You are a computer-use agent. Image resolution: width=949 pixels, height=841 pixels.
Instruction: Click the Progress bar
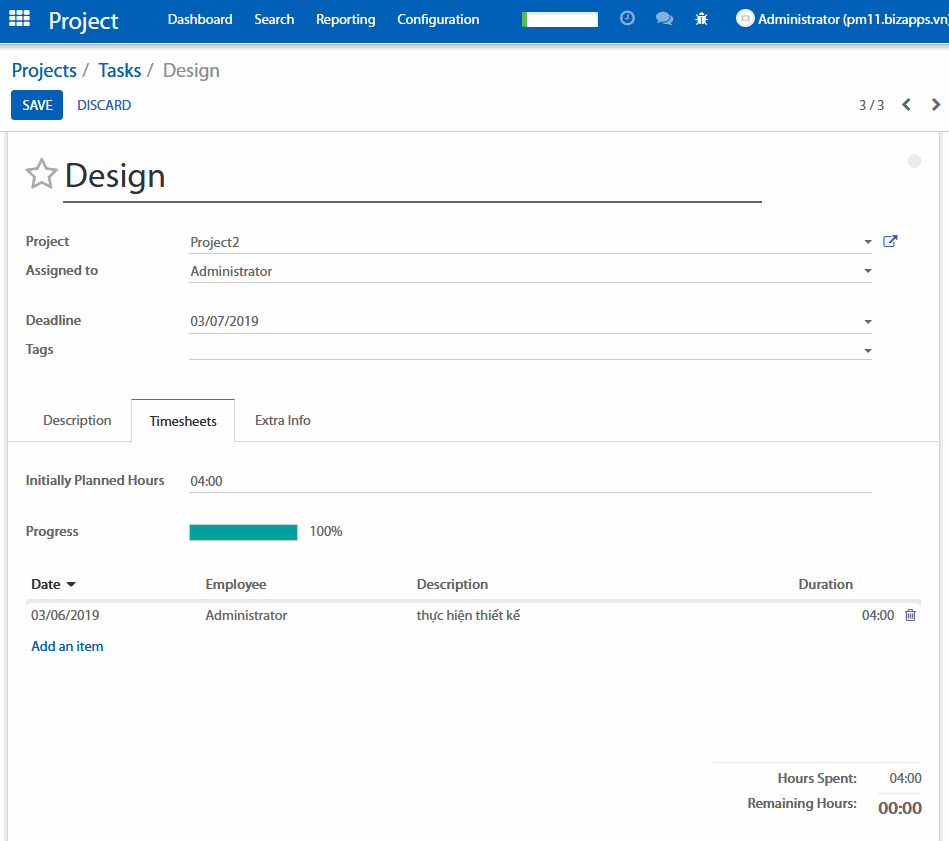click(243, 532)
